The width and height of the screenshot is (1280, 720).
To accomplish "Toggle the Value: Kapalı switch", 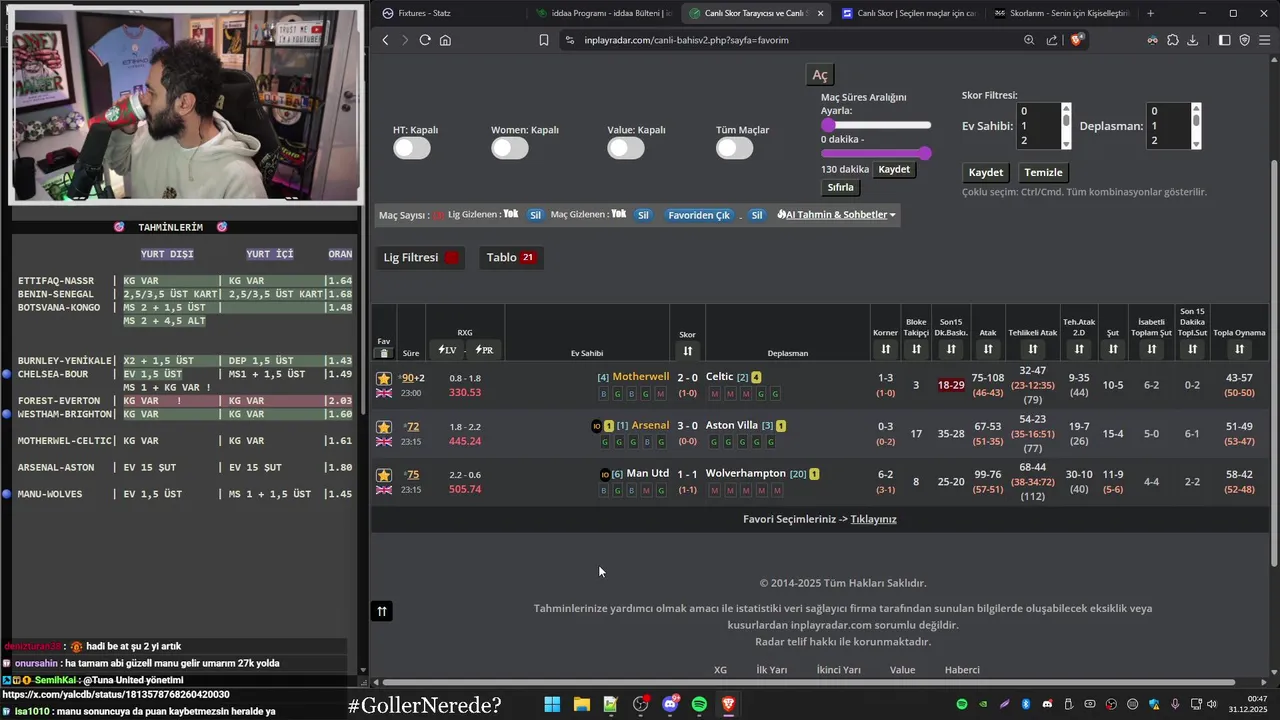I will click(x=626, y=148).
